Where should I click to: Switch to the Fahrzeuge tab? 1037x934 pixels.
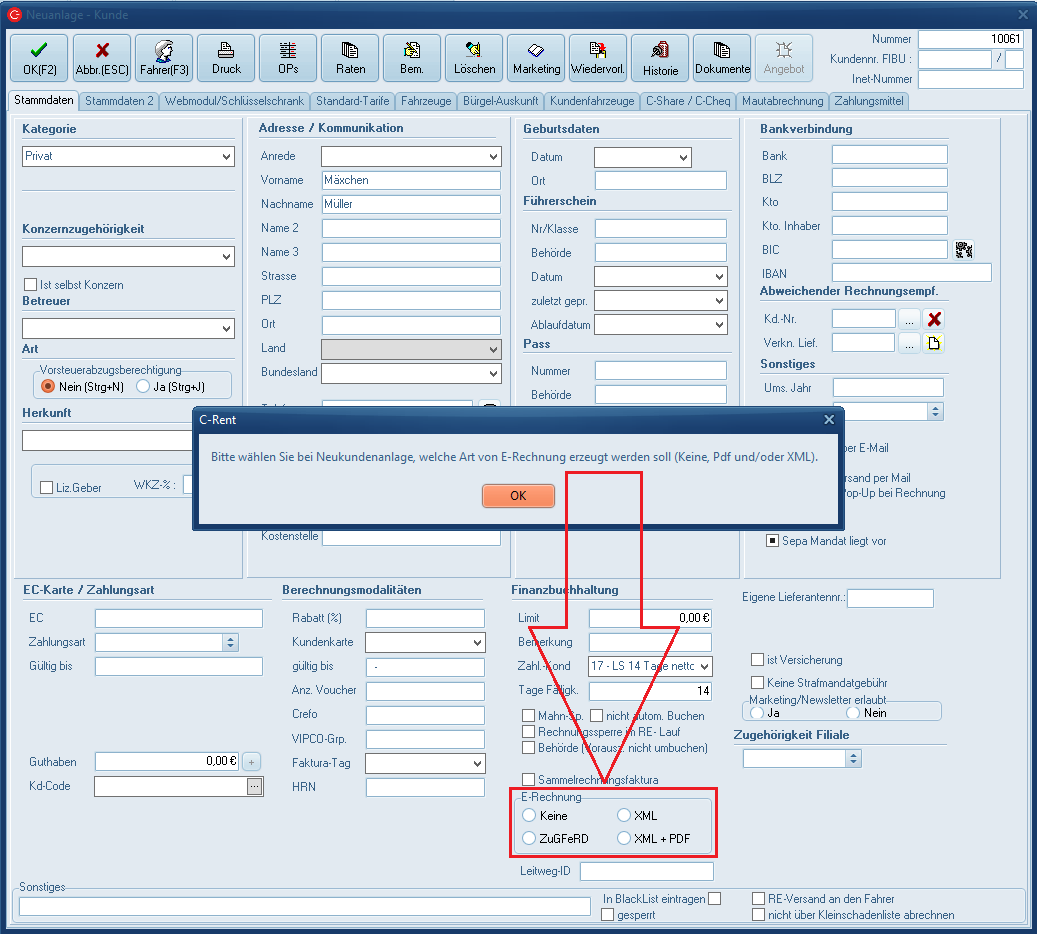[x=427, y=101]
